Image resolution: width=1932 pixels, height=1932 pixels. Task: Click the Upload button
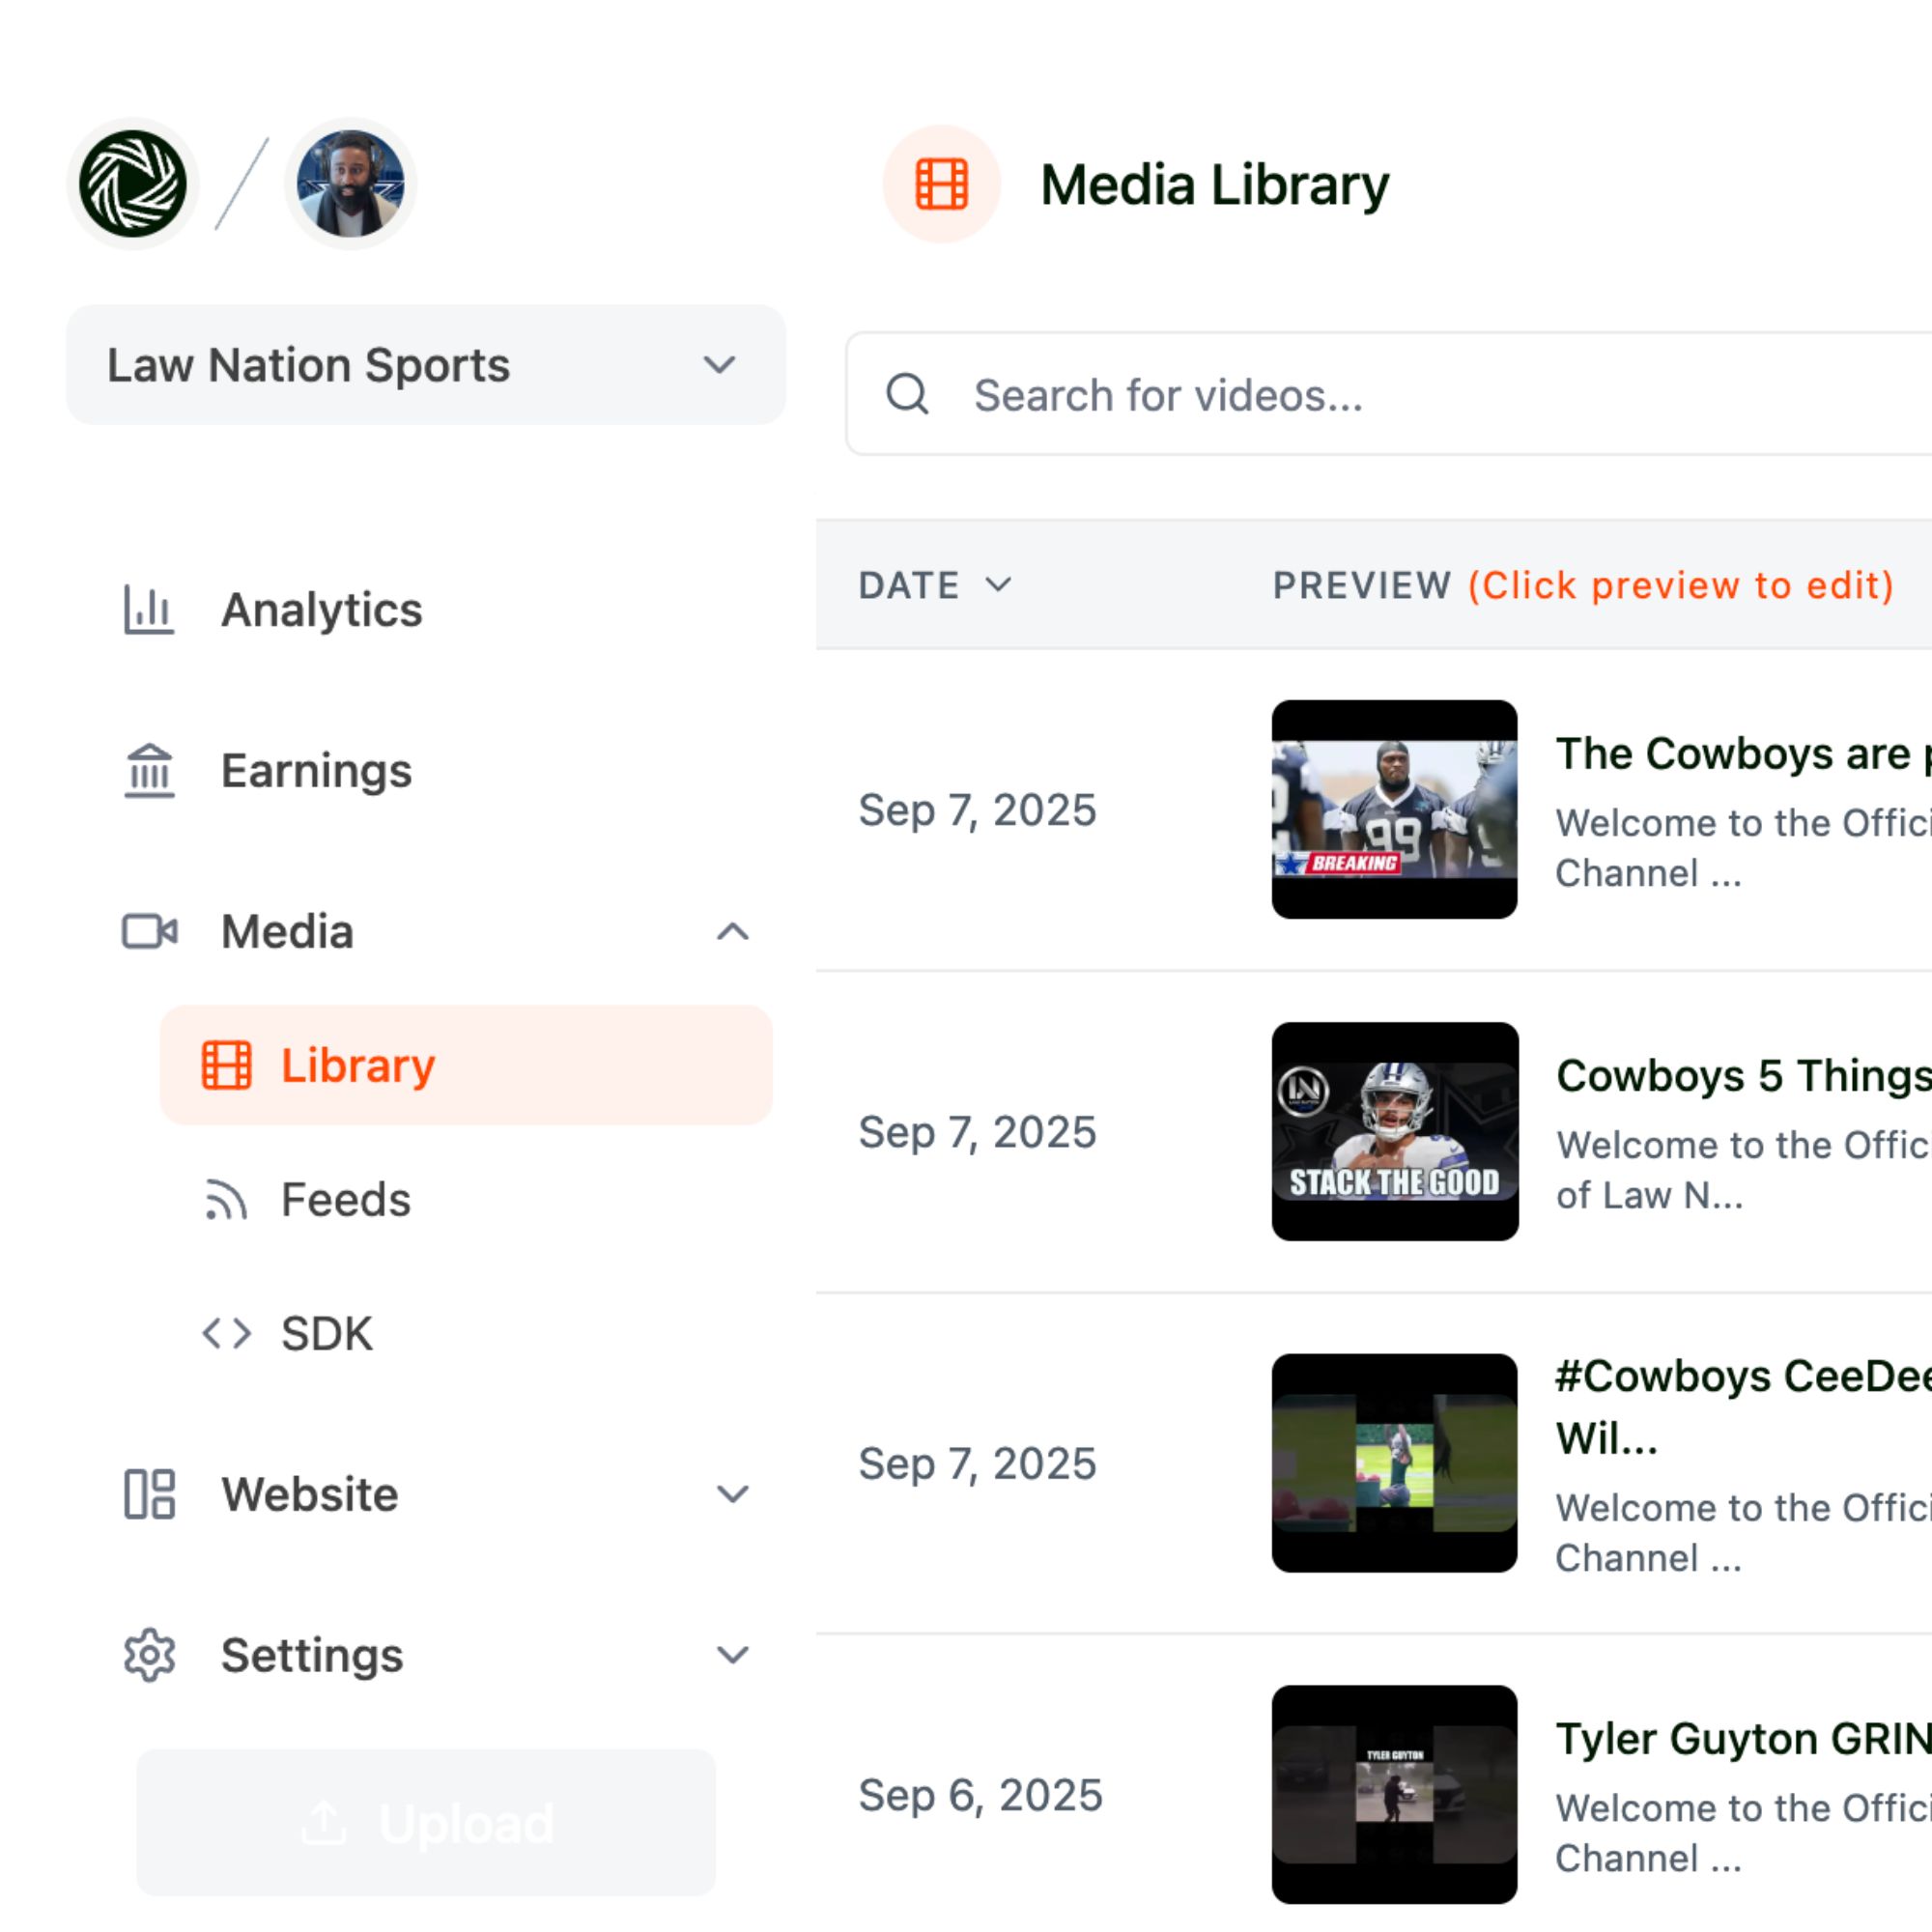tap(426, 1822)
